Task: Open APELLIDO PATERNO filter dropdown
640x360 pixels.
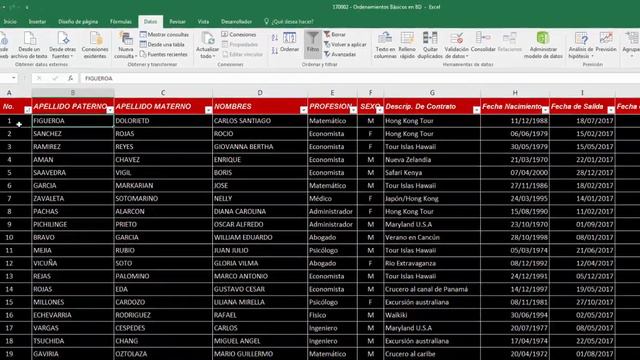Action: [x=110, y=110]
